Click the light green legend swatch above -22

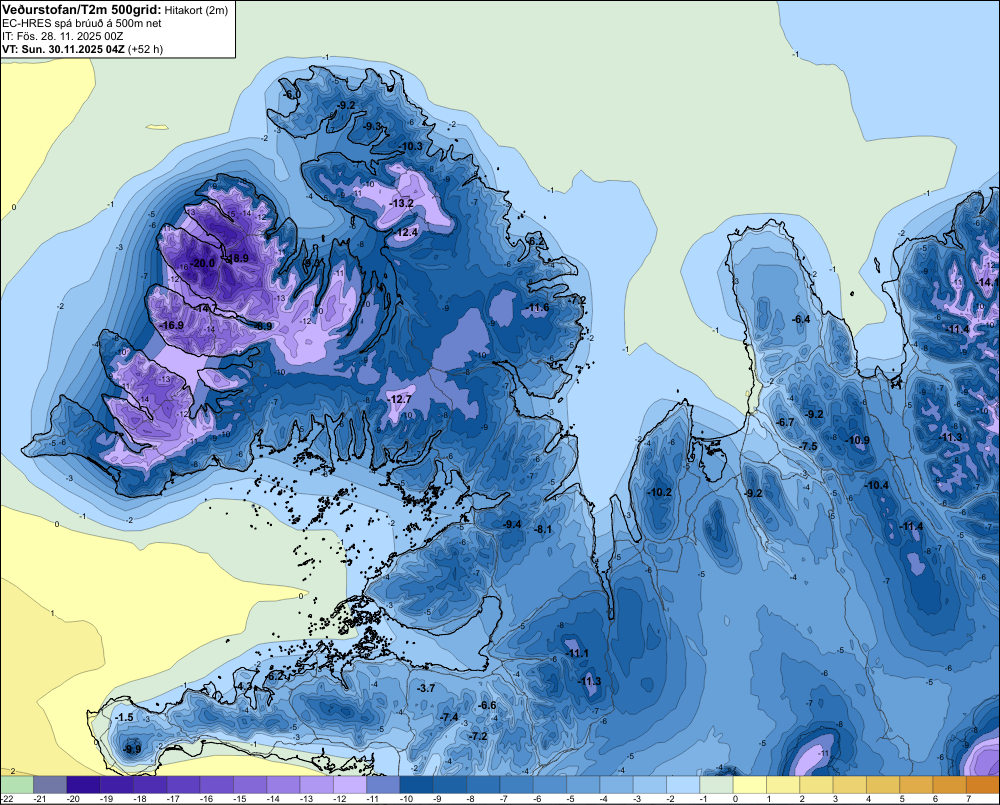coord(17,785)
